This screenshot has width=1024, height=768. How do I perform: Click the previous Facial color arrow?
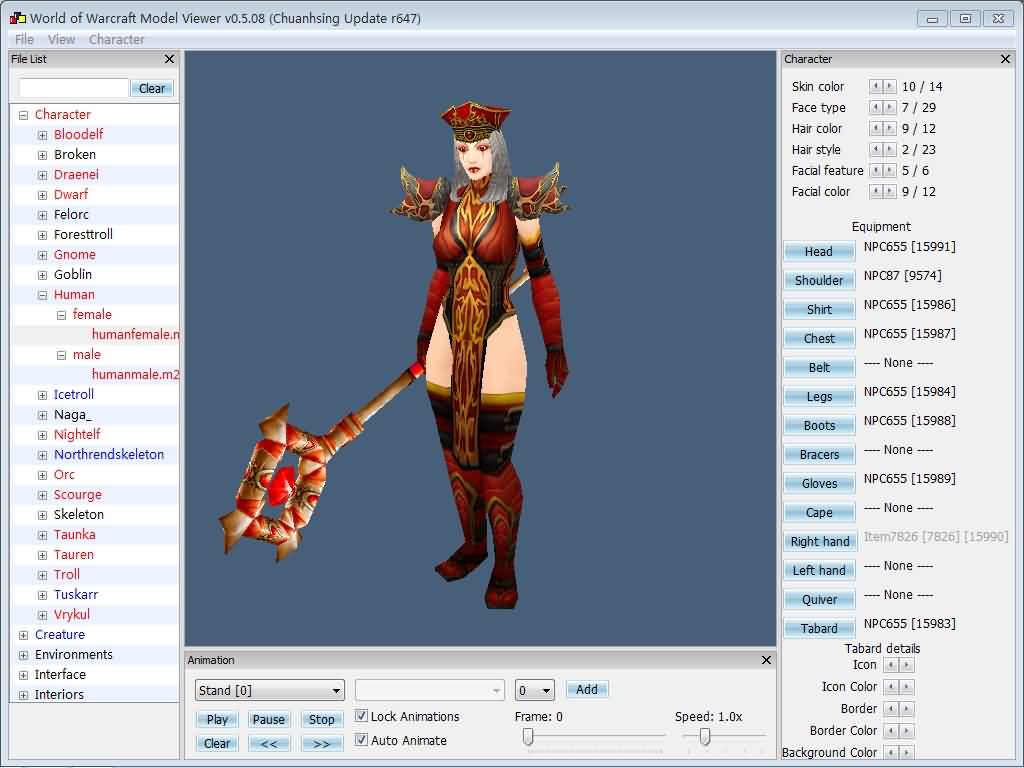coord(876,191)
